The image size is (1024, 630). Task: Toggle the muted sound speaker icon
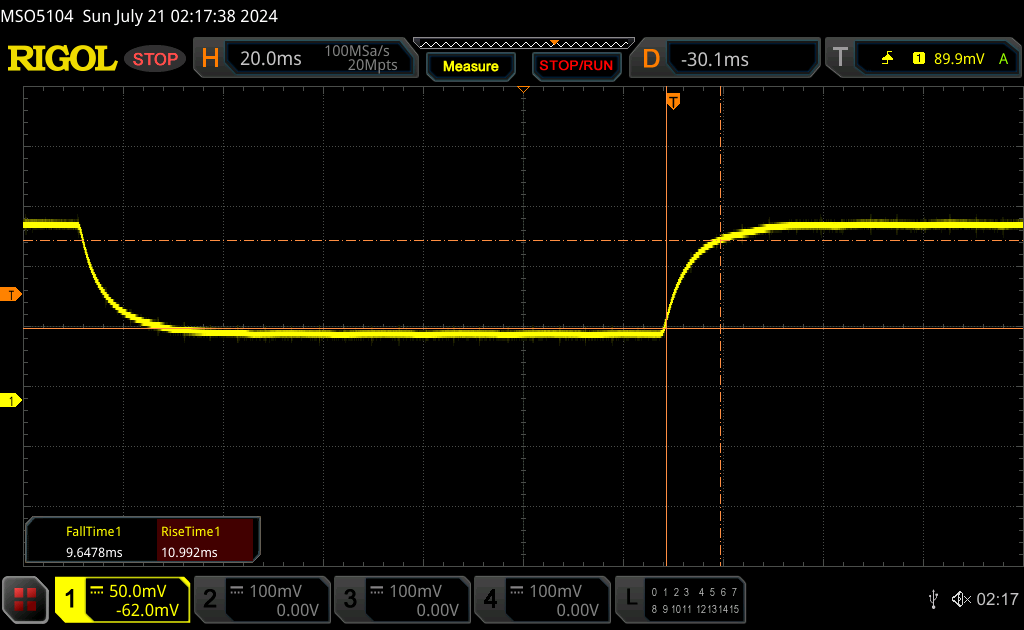pyautogui.click(x=961, y=599)
